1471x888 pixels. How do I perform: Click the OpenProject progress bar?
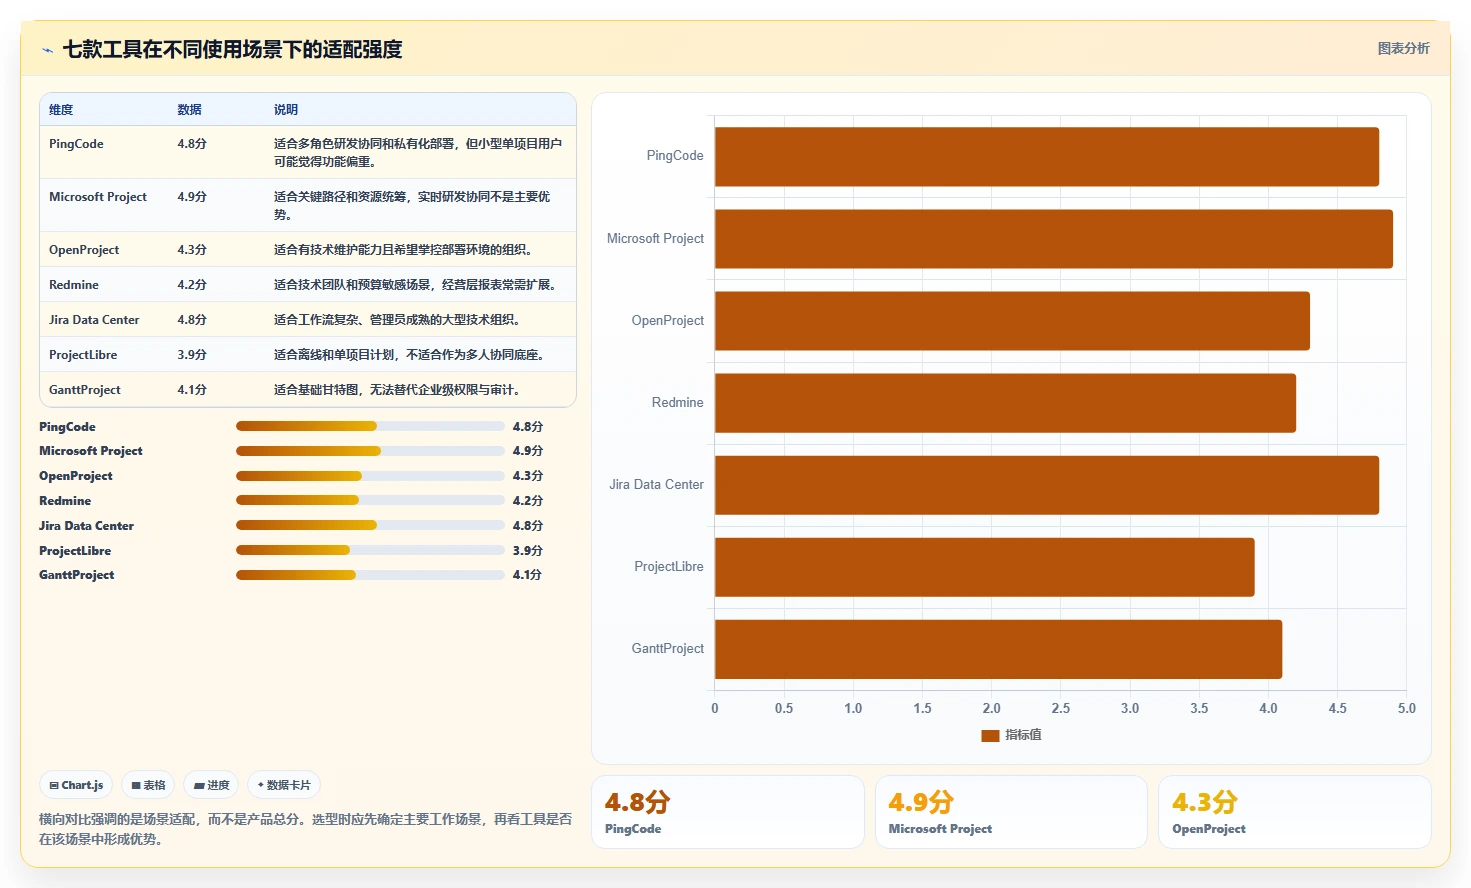(x=370, y=476)
